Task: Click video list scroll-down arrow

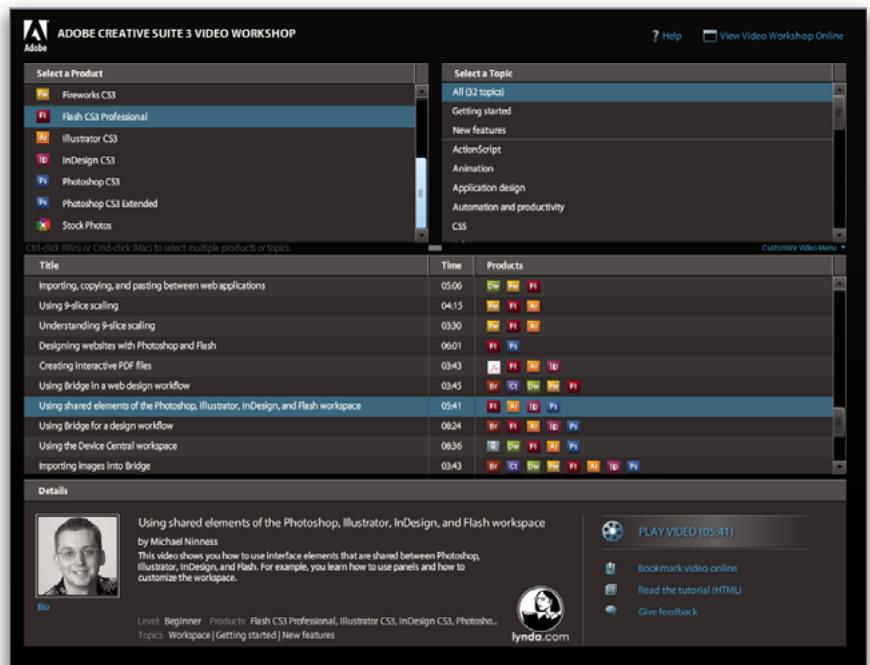Action: pos(839,467)
